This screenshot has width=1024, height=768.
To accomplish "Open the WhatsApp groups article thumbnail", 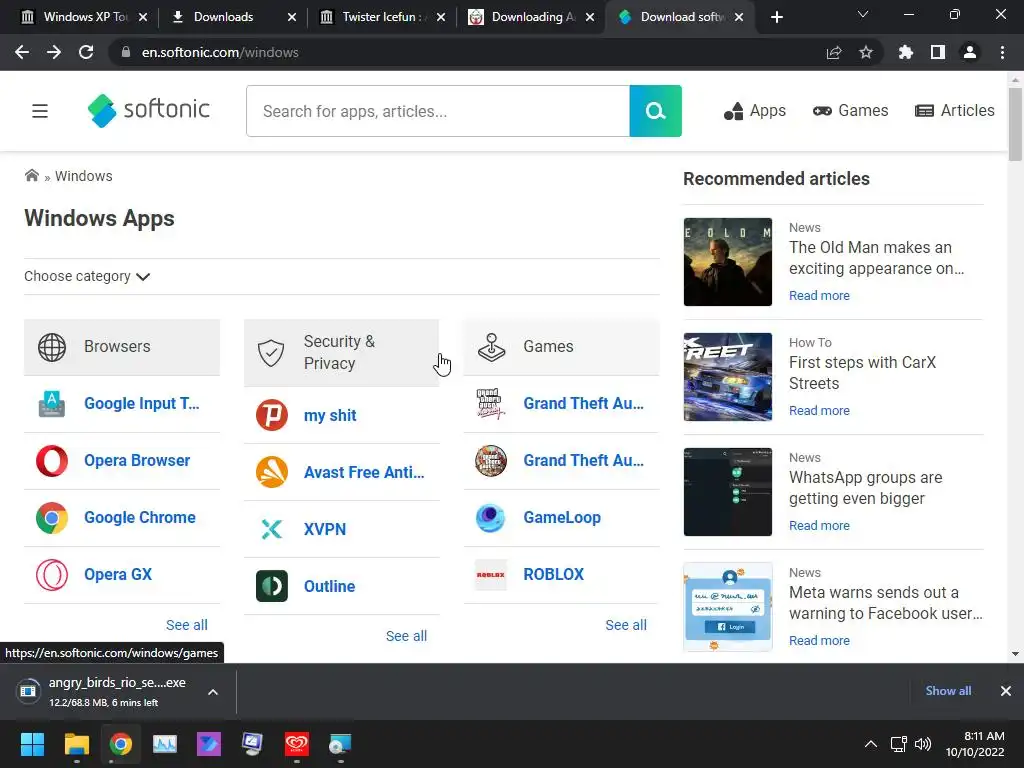I will 728,492.
